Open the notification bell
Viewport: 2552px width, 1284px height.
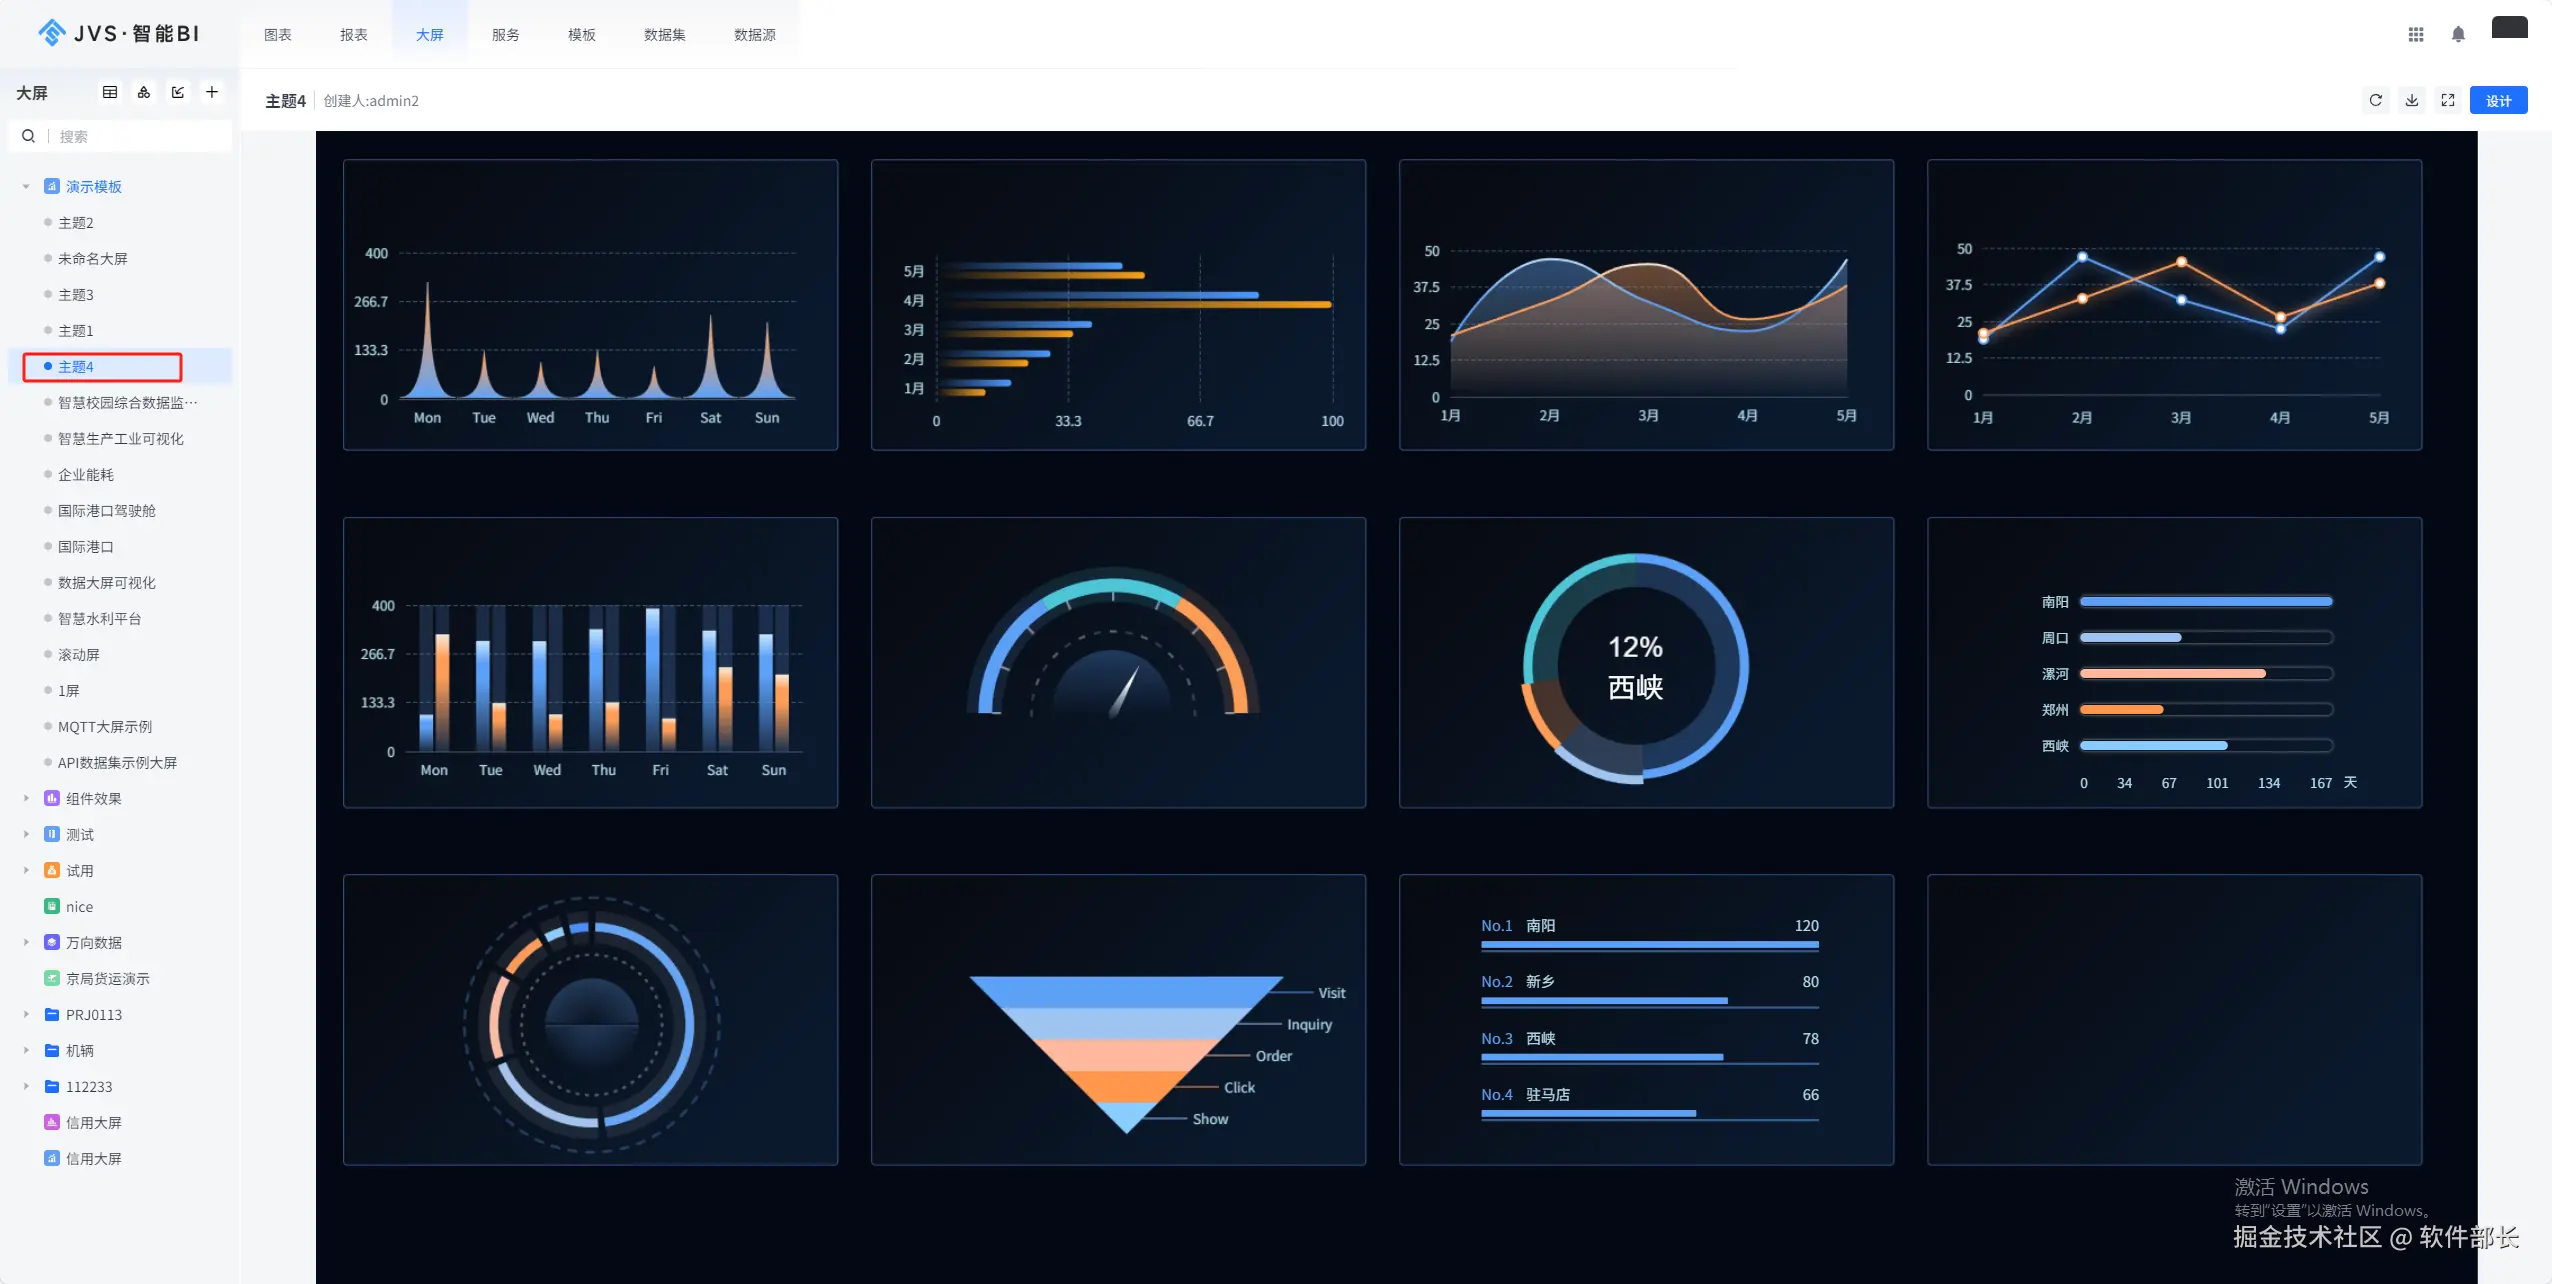tap(2458, 35)
